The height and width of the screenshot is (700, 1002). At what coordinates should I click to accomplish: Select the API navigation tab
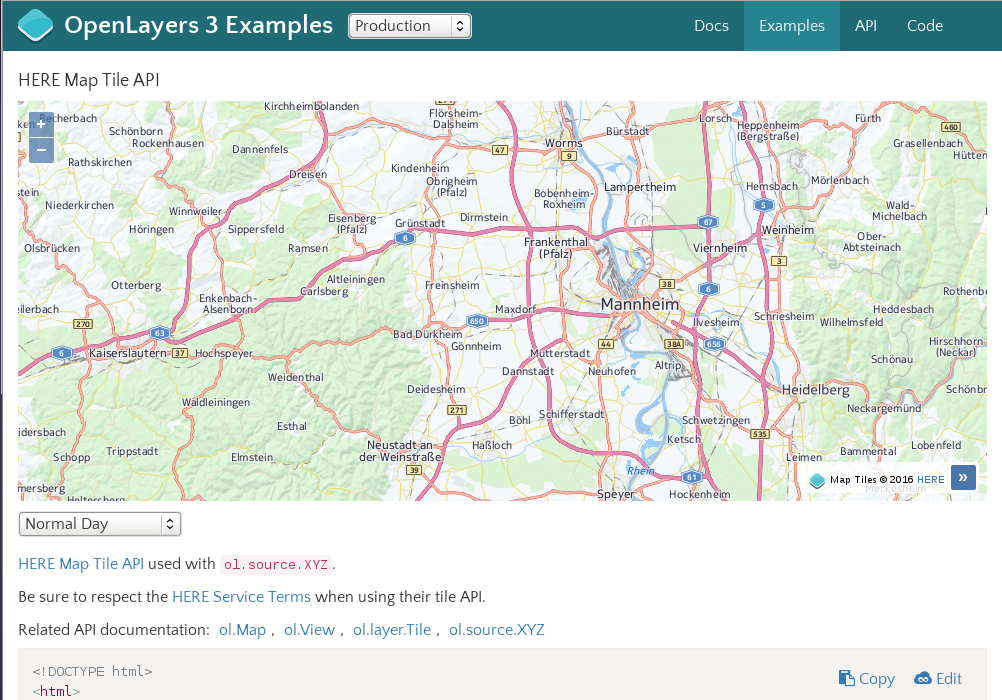click(x=865, y=26)
